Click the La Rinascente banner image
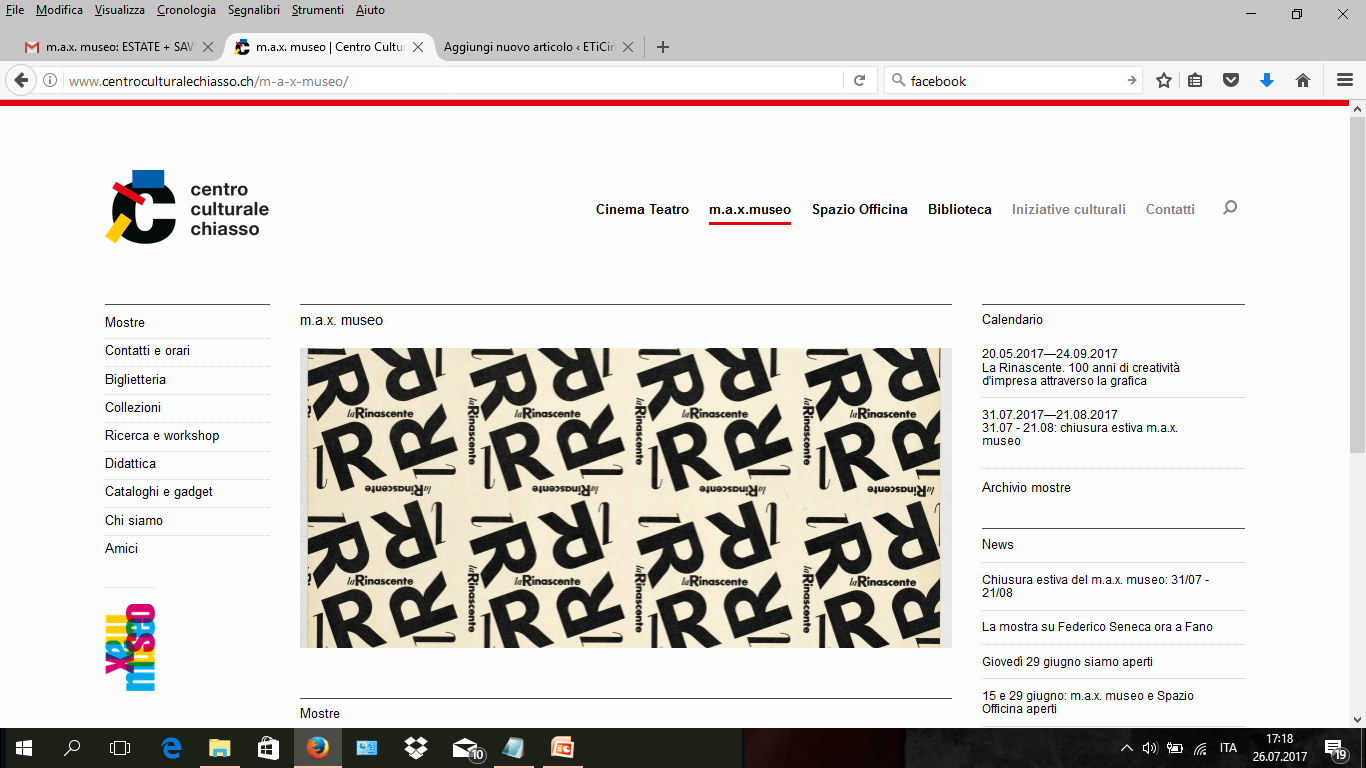 click(x=626, y=498)
